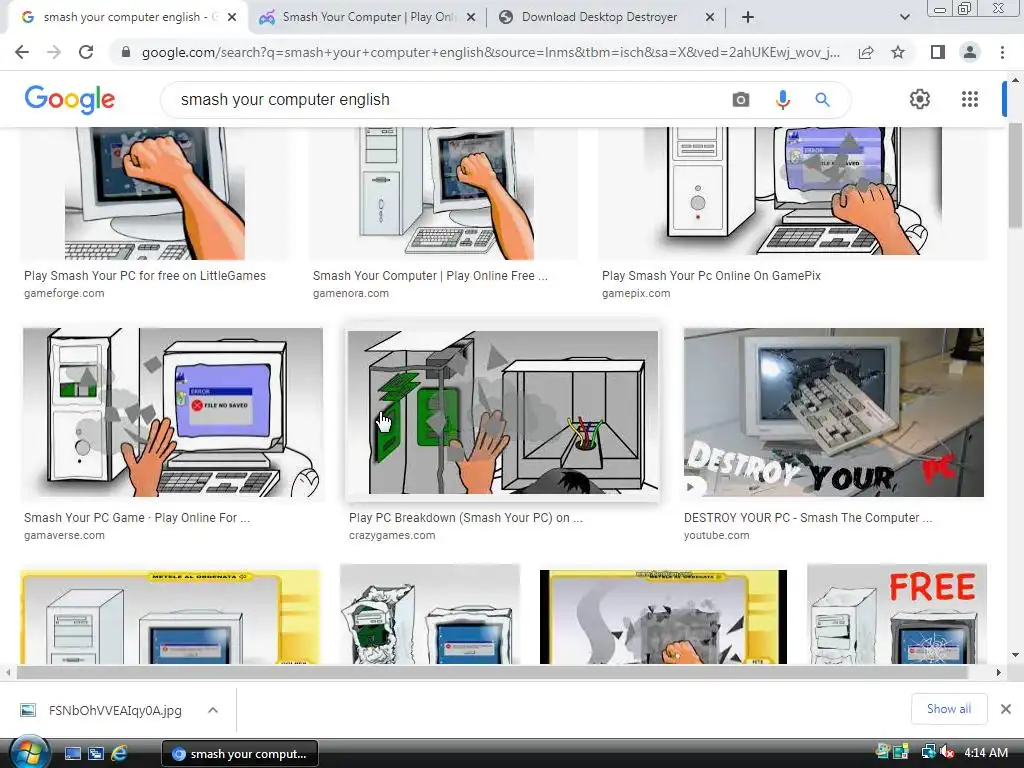Viewport: 1024px width, 768px height.
Task: Open the DESTROY YOUR PC youtube thumbnail
Action: point(834,412)
